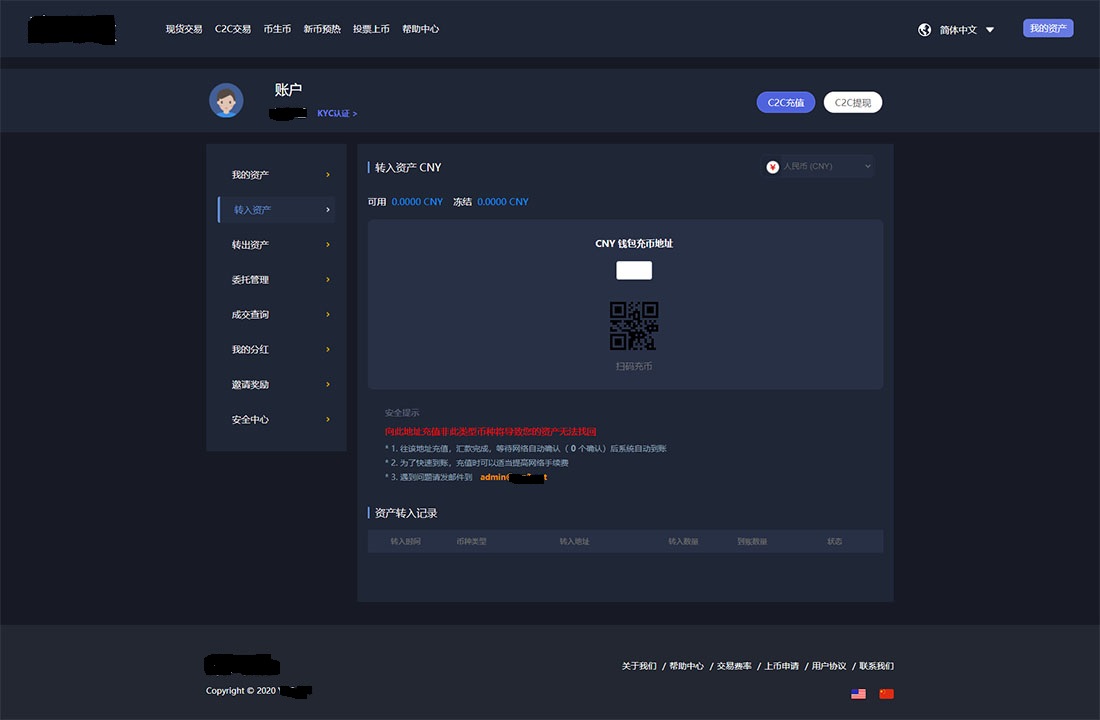Click the 账户 heading
Viewport: 1100px width, 720px height.
(x=288, y=90)
